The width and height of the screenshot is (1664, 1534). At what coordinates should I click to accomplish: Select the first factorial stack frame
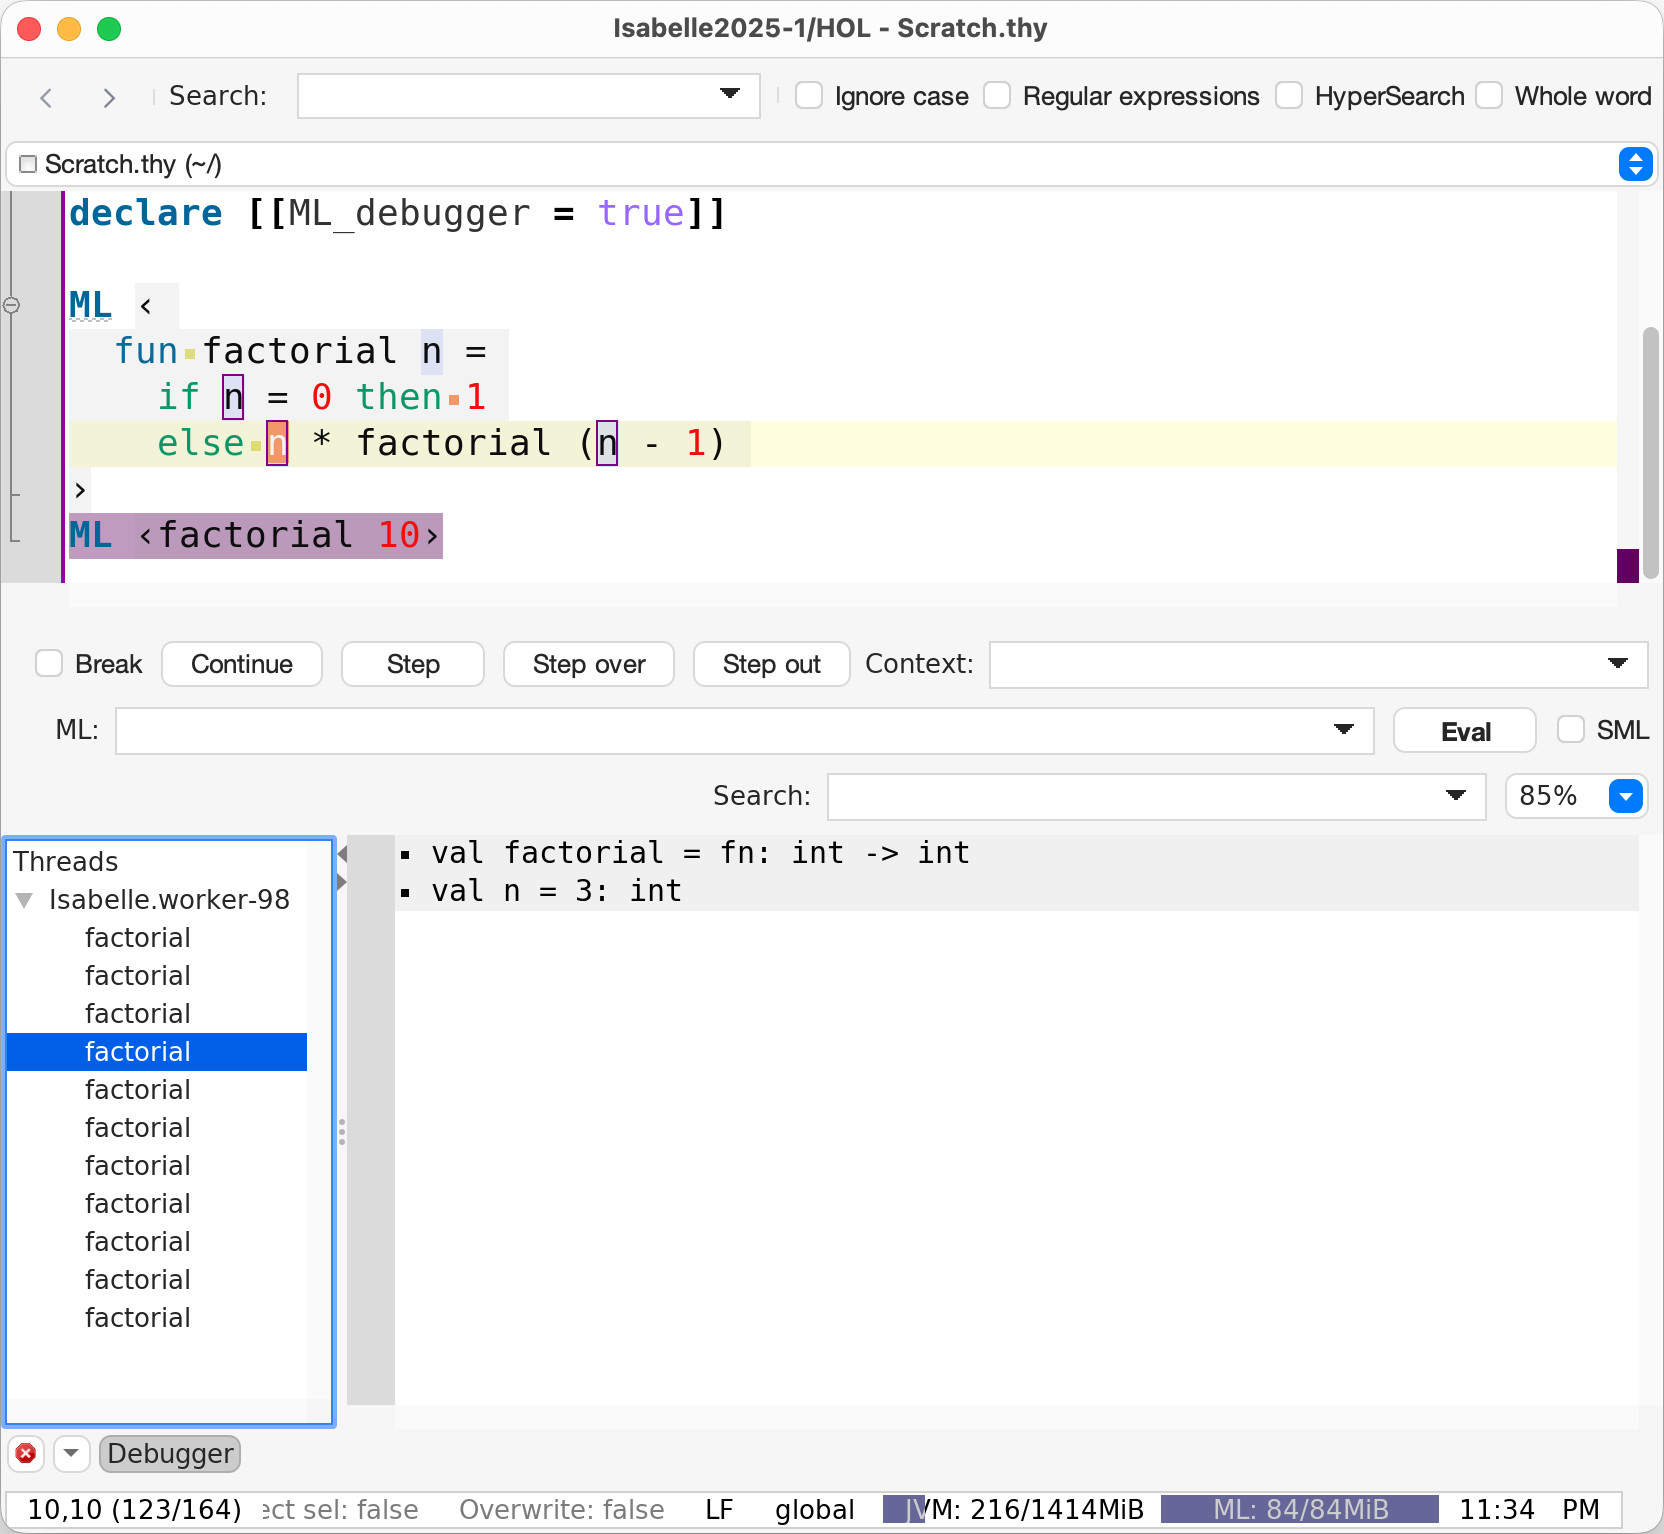coord(138,938)
